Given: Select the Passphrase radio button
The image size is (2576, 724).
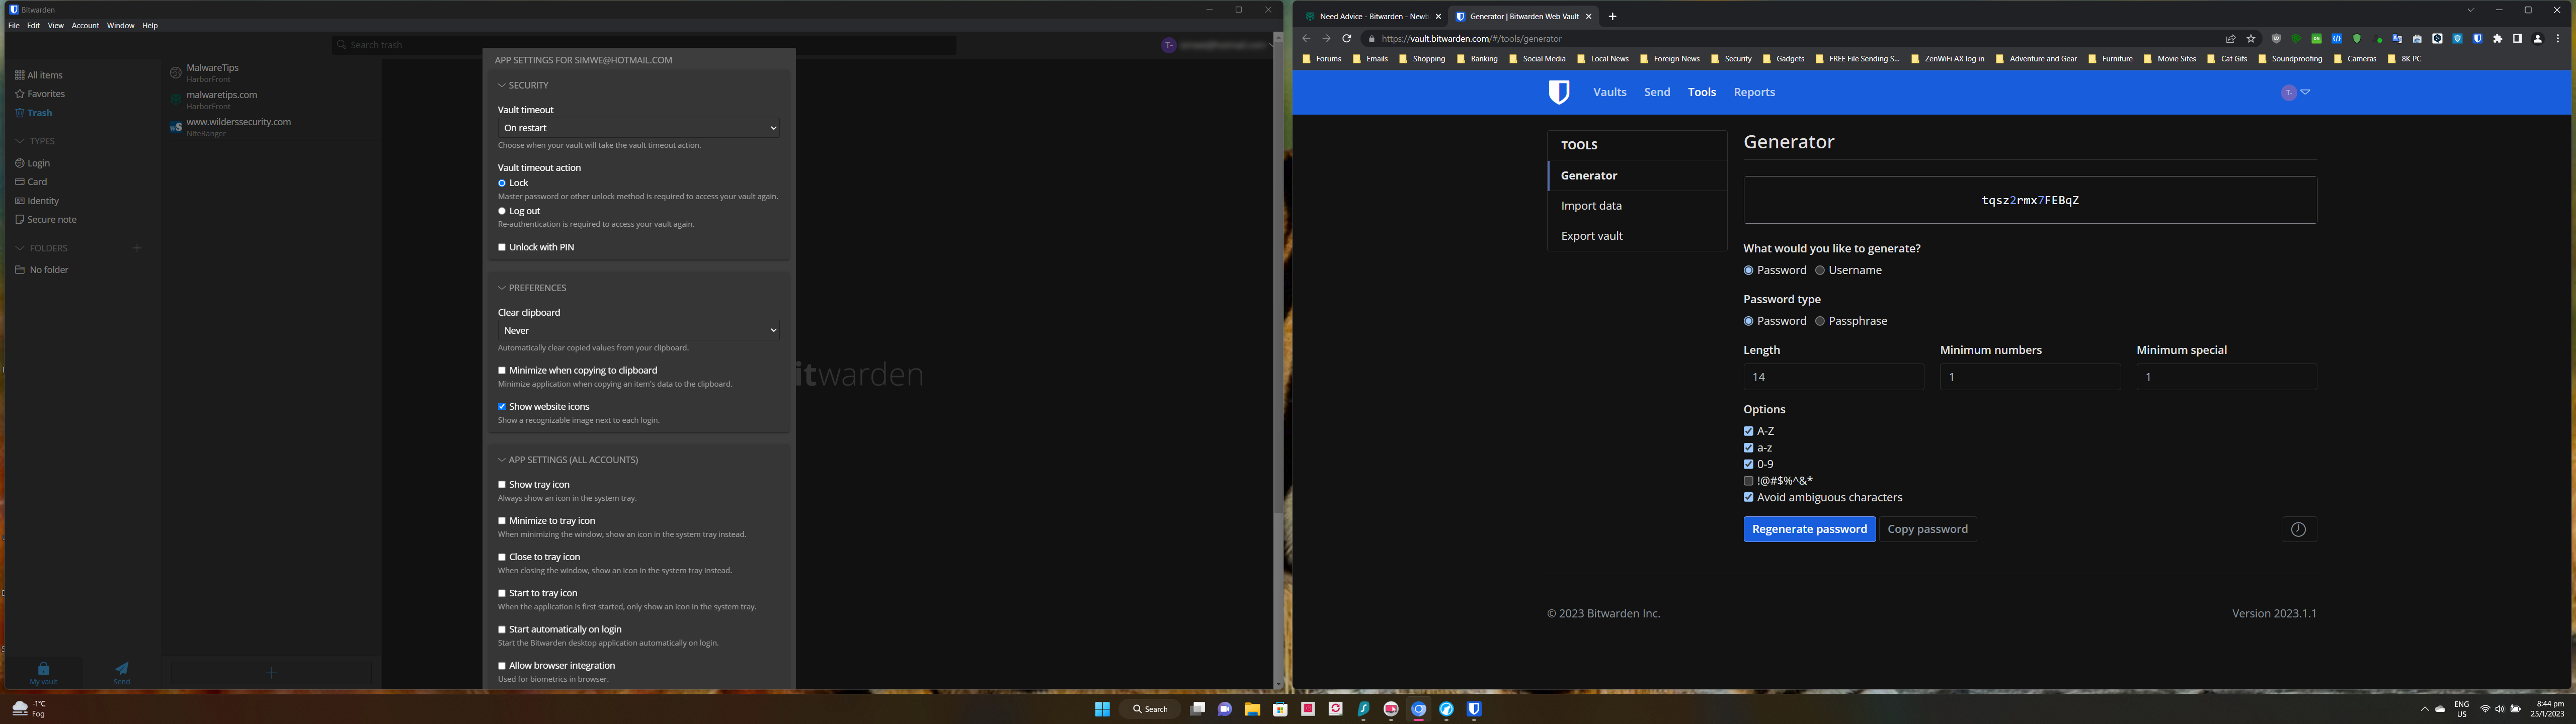Looking at the screenshot, I should (1820, 321).
